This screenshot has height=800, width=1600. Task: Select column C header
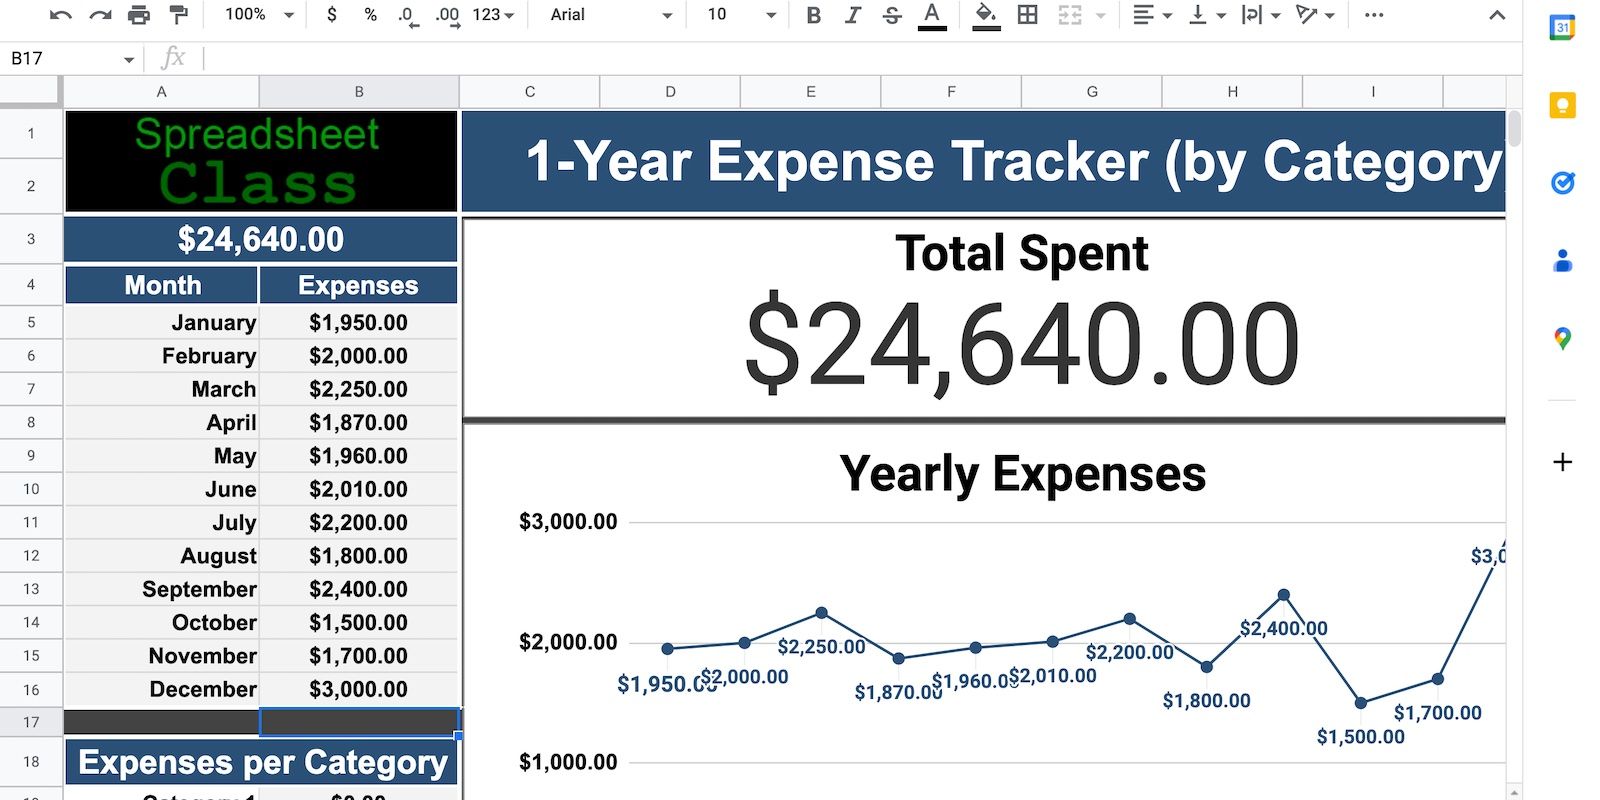[x=530, y=92]
